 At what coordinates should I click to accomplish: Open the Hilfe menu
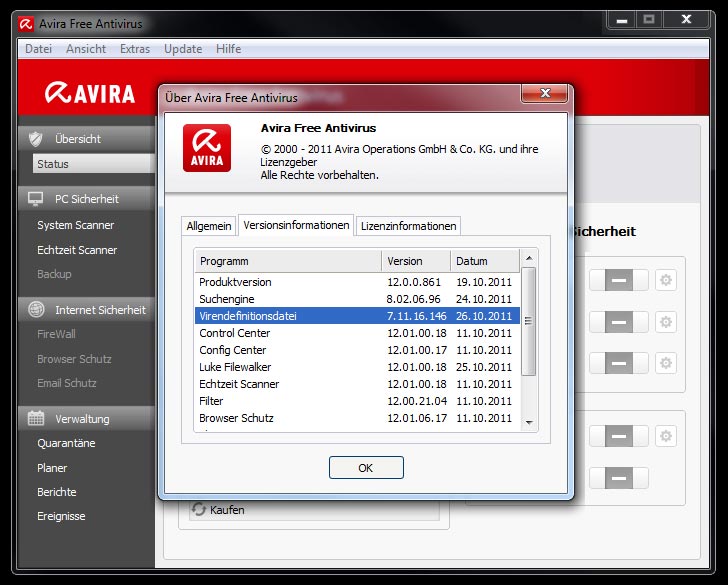pyautogui.click(x=228, y=49)
